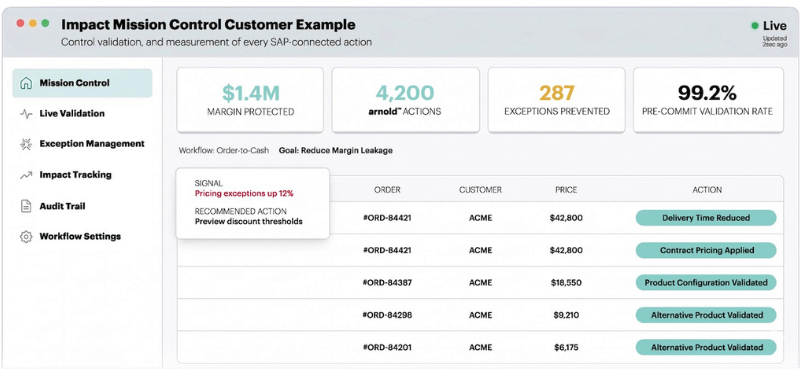The height and width of the screenshot is (375, 800).
Task: Click the Product Configuration Validated action pill
Action: click(x=706, y=283)
